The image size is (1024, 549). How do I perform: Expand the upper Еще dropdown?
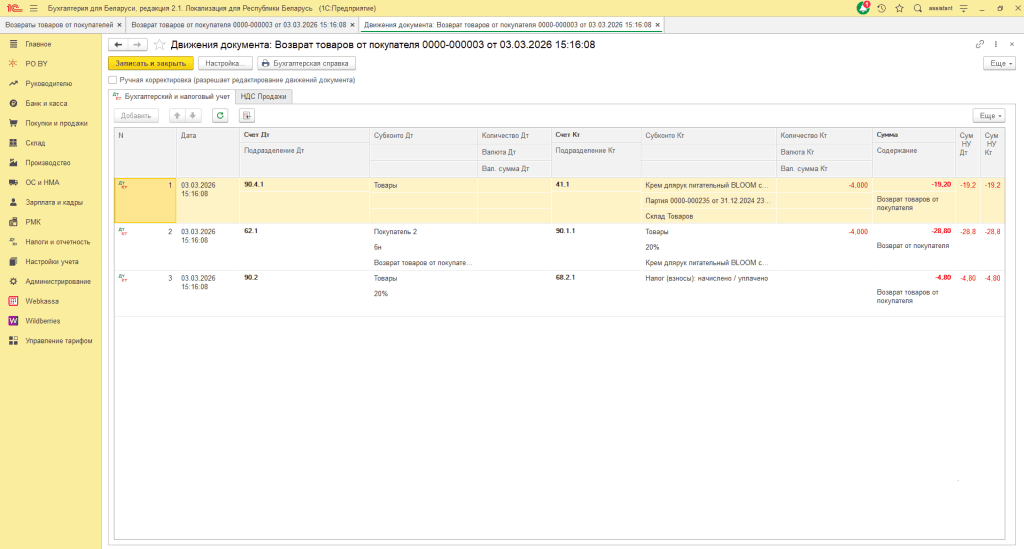click(x=999, y=62)
